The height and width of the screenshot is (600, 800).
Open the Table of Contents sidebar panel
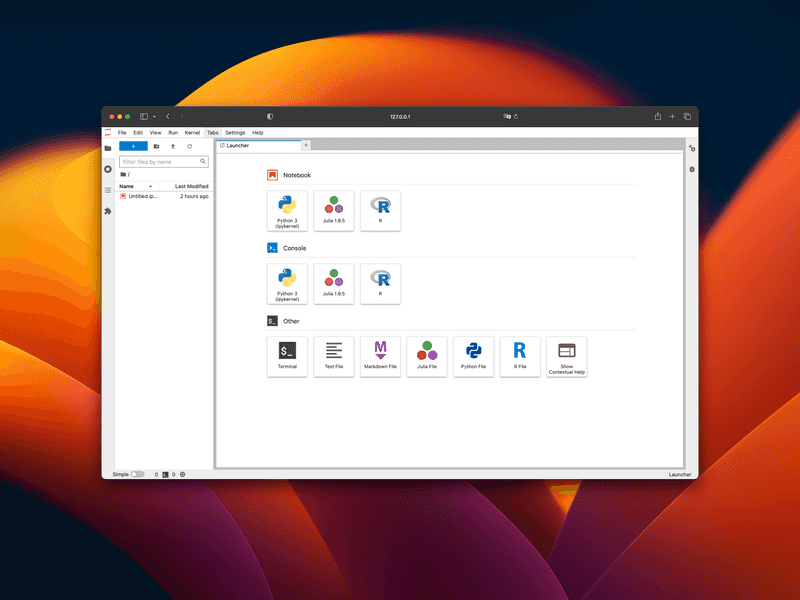pos(108,190)
